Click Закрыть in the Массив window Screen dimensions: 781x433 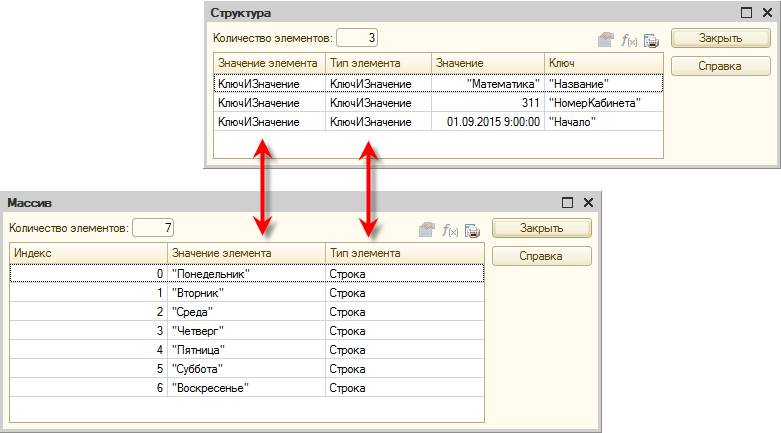tap(541, 228)
